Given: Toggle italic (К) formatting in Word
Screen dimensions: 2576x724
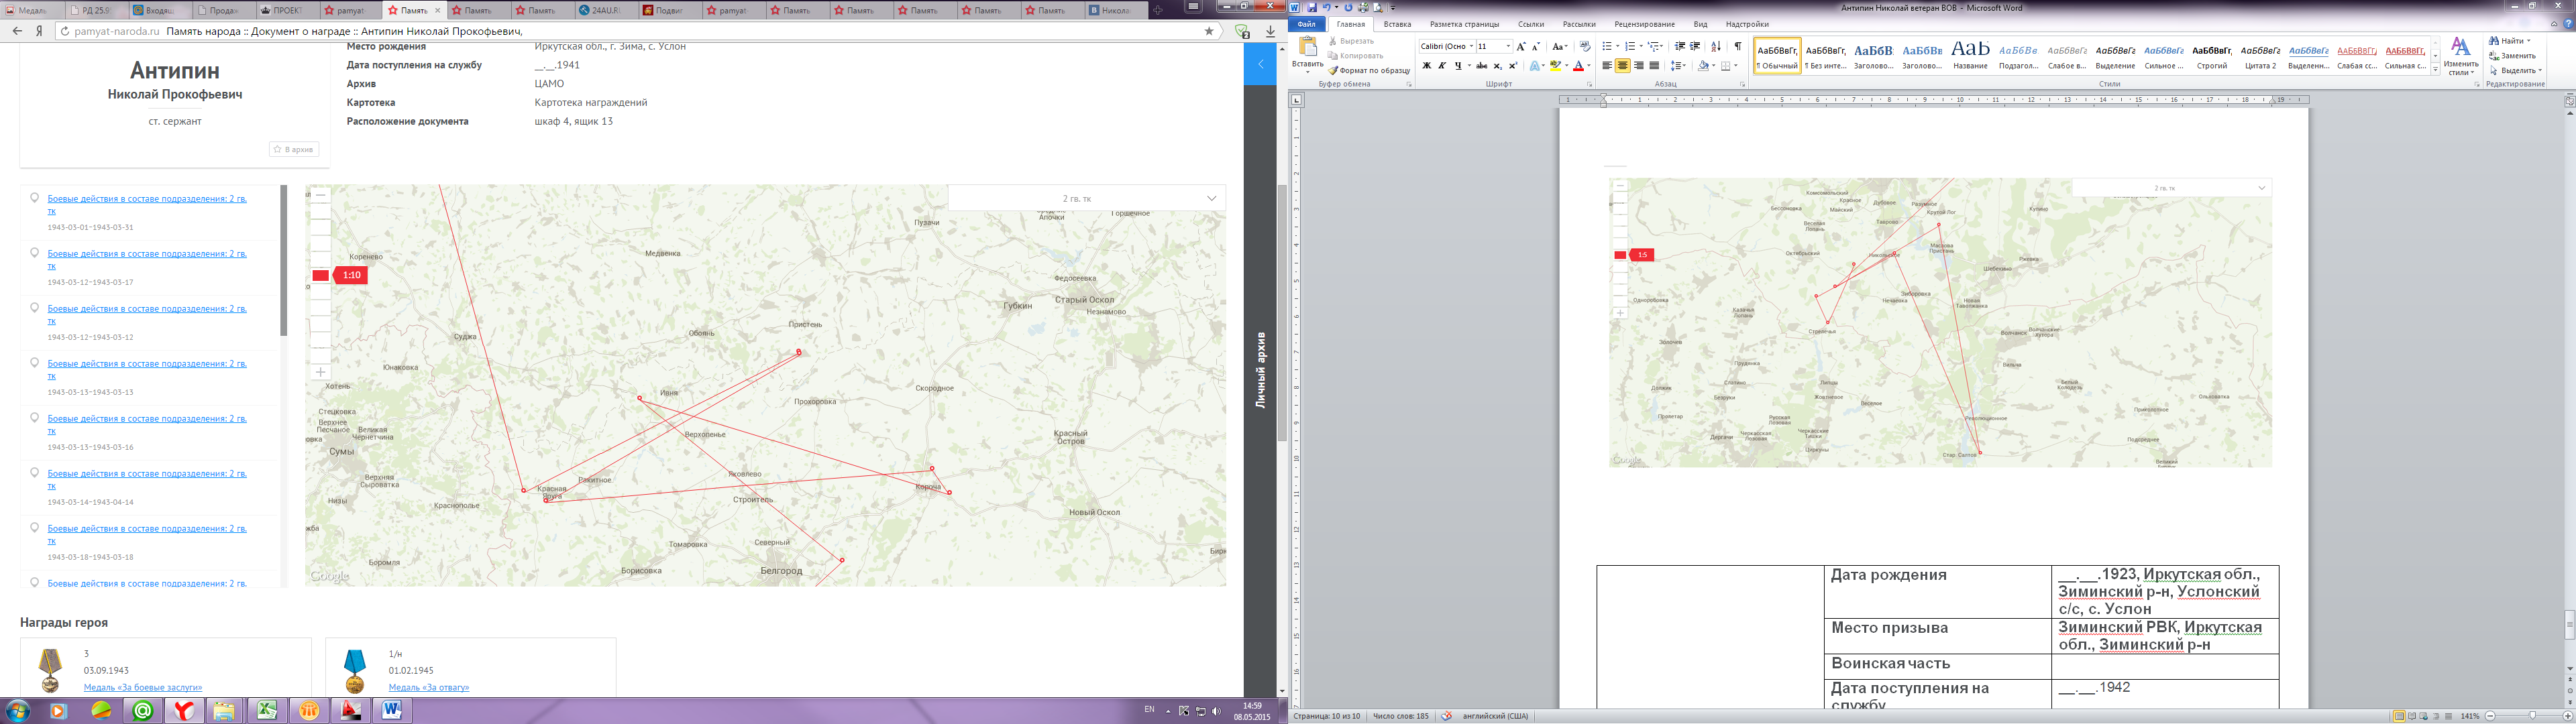Looking at the screenshot, I should point(1443,65).
